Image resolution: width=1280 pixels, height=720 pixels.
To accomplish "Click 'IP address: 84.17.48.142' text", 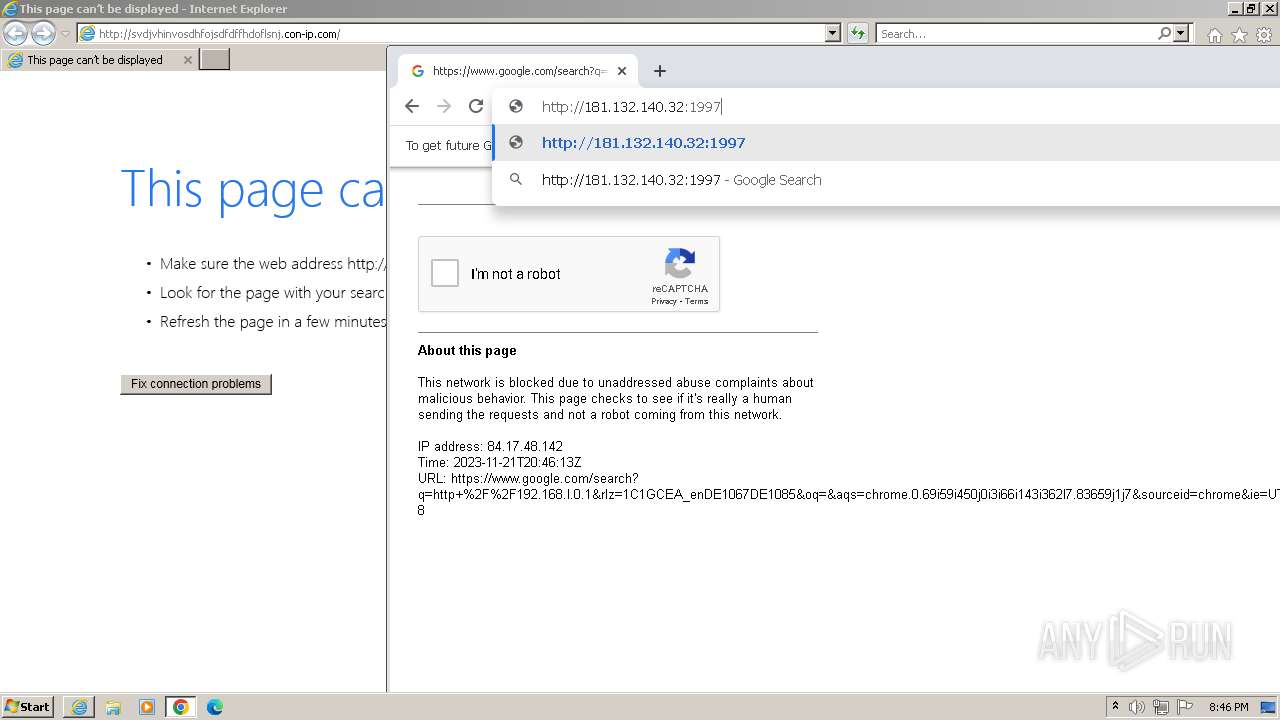I will tap(490, 447).
